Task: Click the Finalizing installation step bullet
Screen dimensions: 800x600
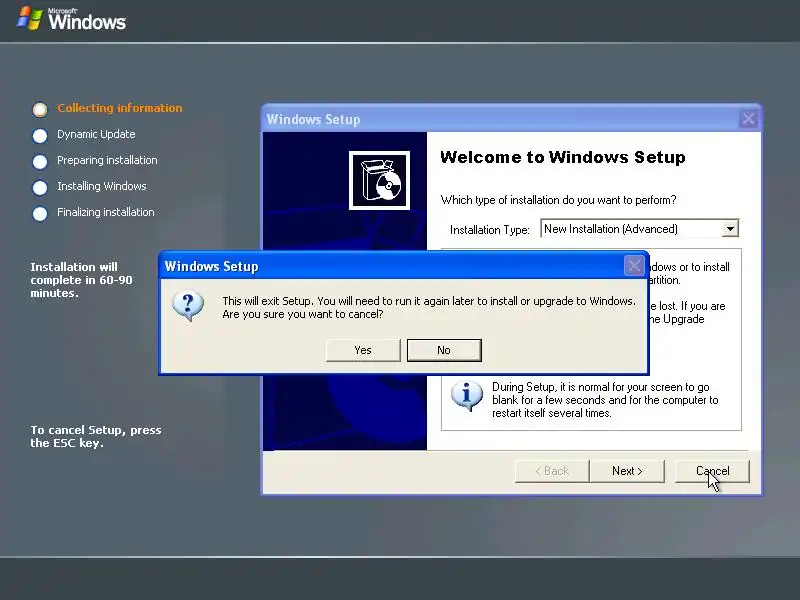Action: click(x=40, y=213)
